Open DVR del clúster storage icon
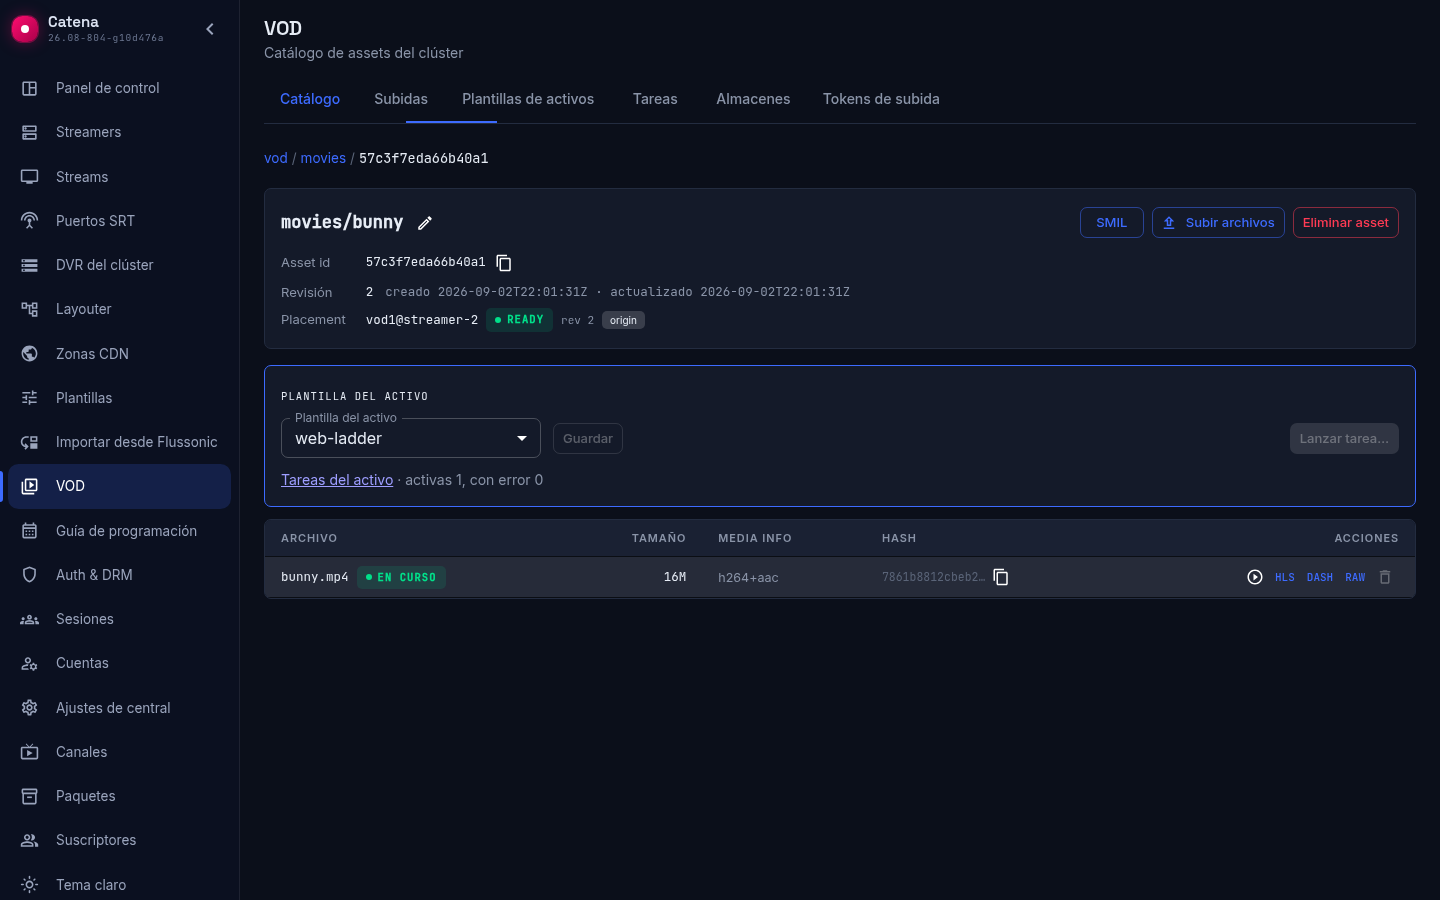 [30, 265]
